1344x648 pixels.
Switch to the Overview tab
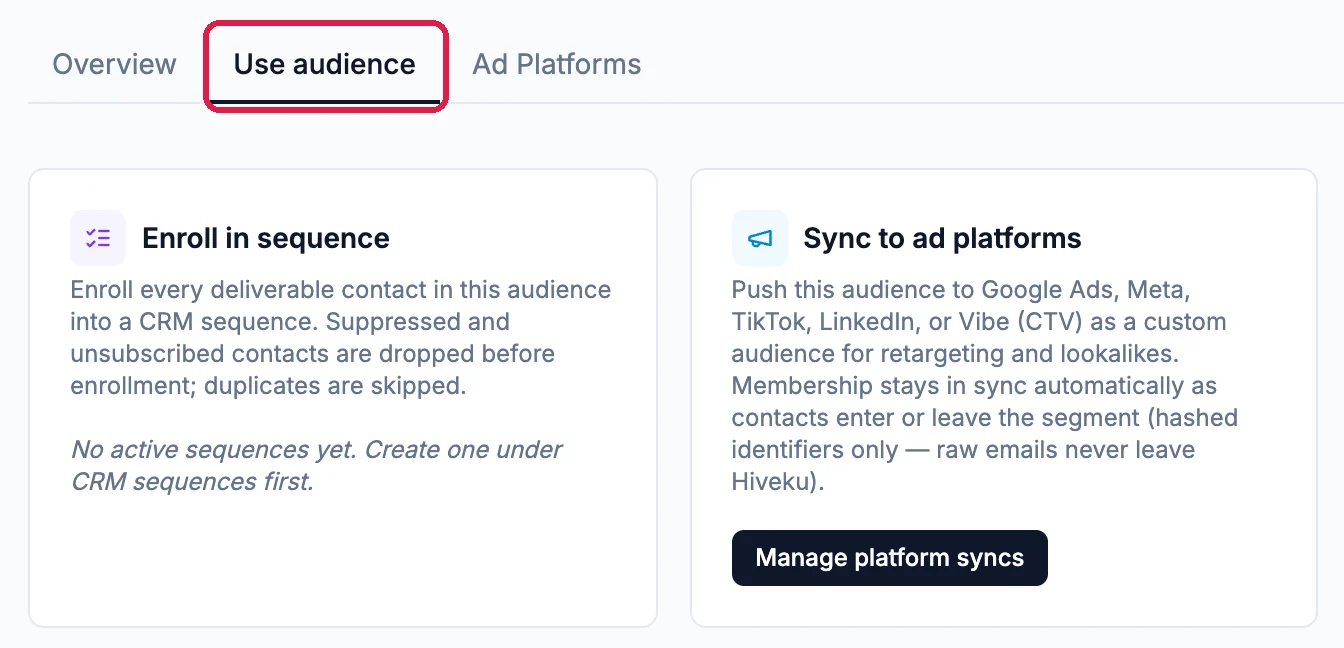(x=114, y=64)
